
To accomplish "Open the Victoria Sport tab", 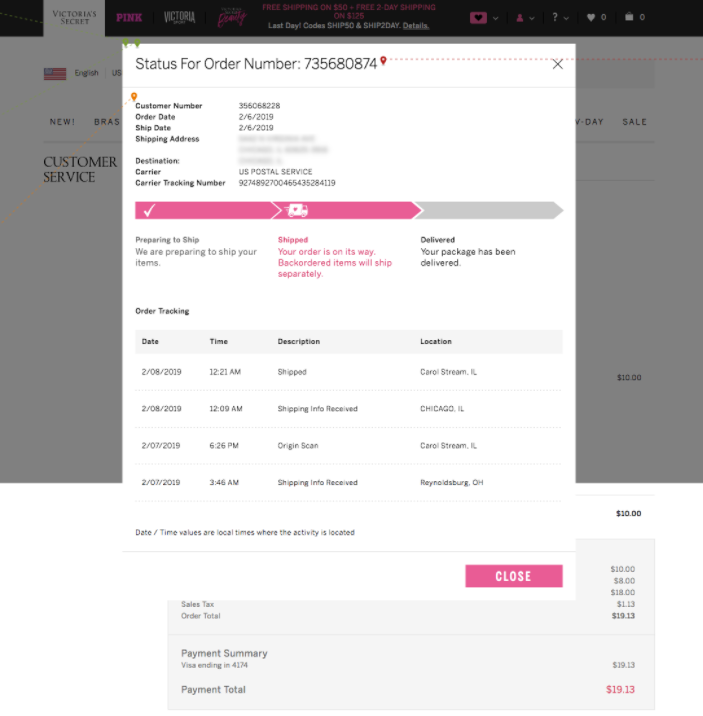I will (179, 18).
